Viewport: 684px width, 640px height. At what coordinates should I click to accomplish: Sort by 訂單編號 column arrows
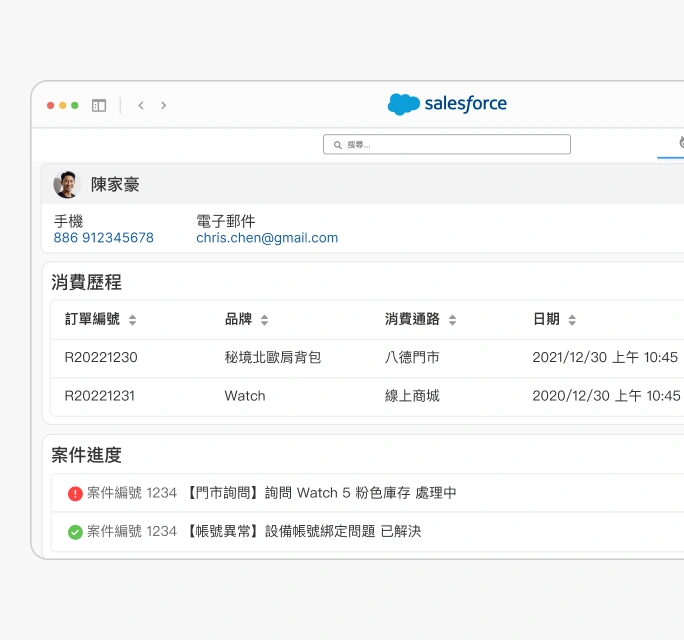coord(133,320)
